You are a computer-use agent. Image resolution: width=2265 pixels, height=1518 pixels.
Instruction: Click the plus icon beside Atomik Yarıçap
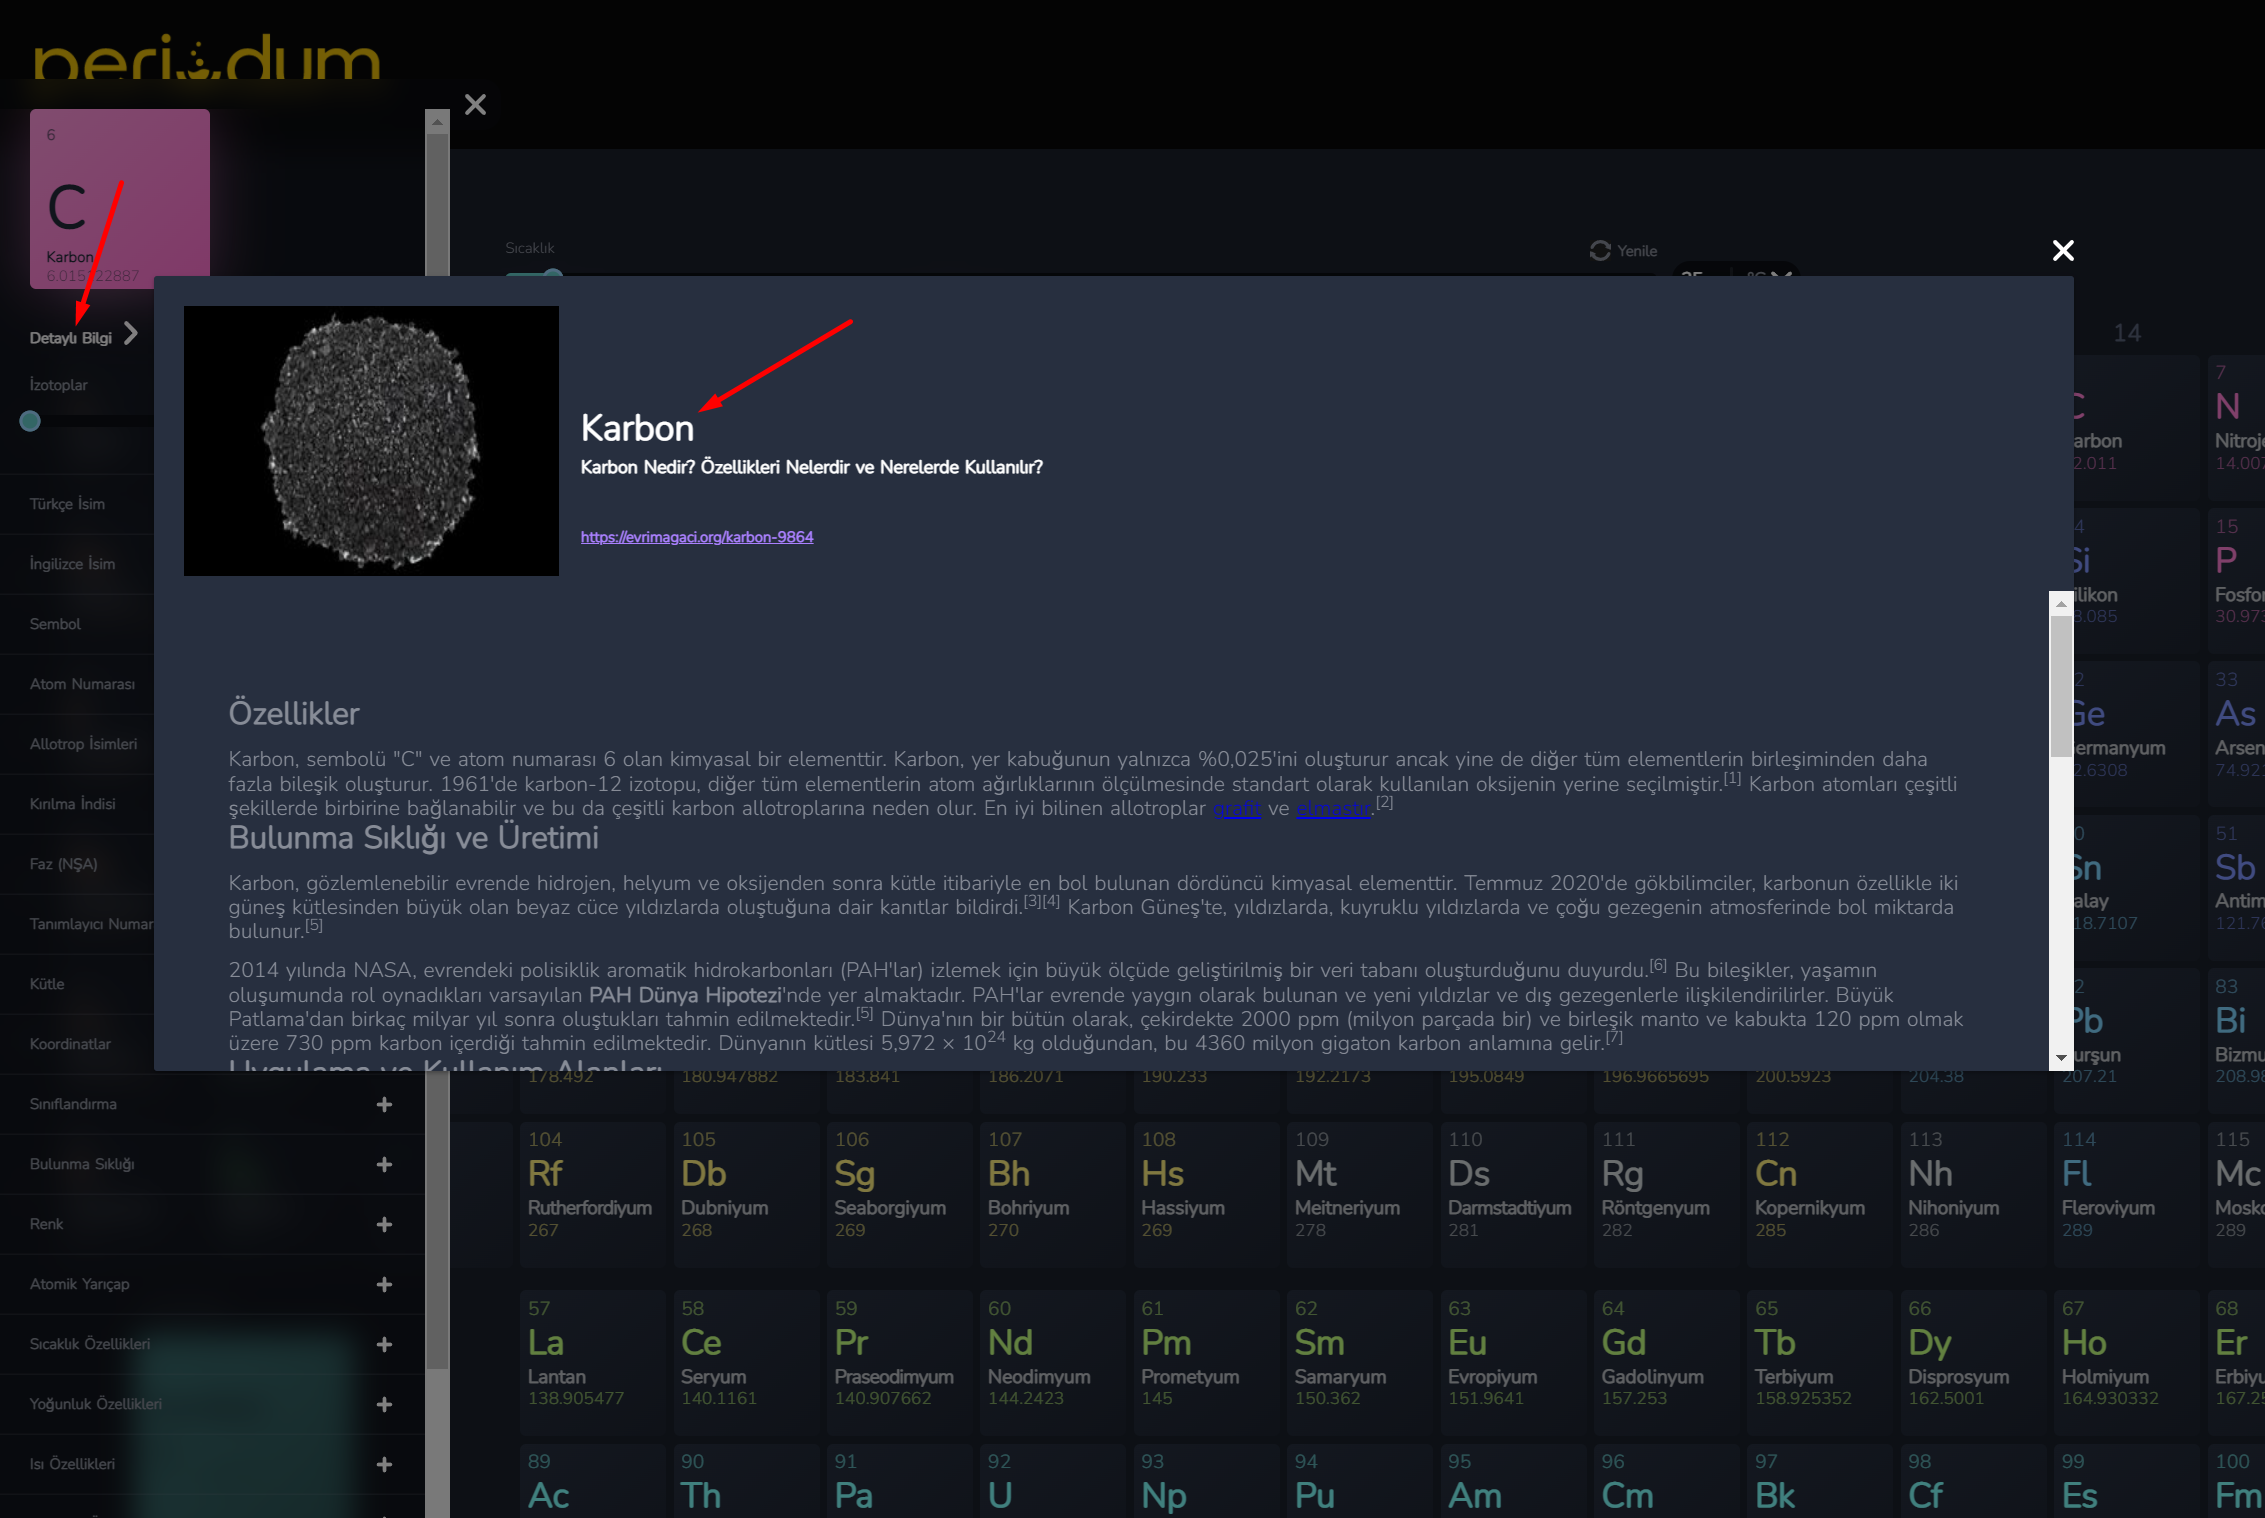tap(384, 1285)
